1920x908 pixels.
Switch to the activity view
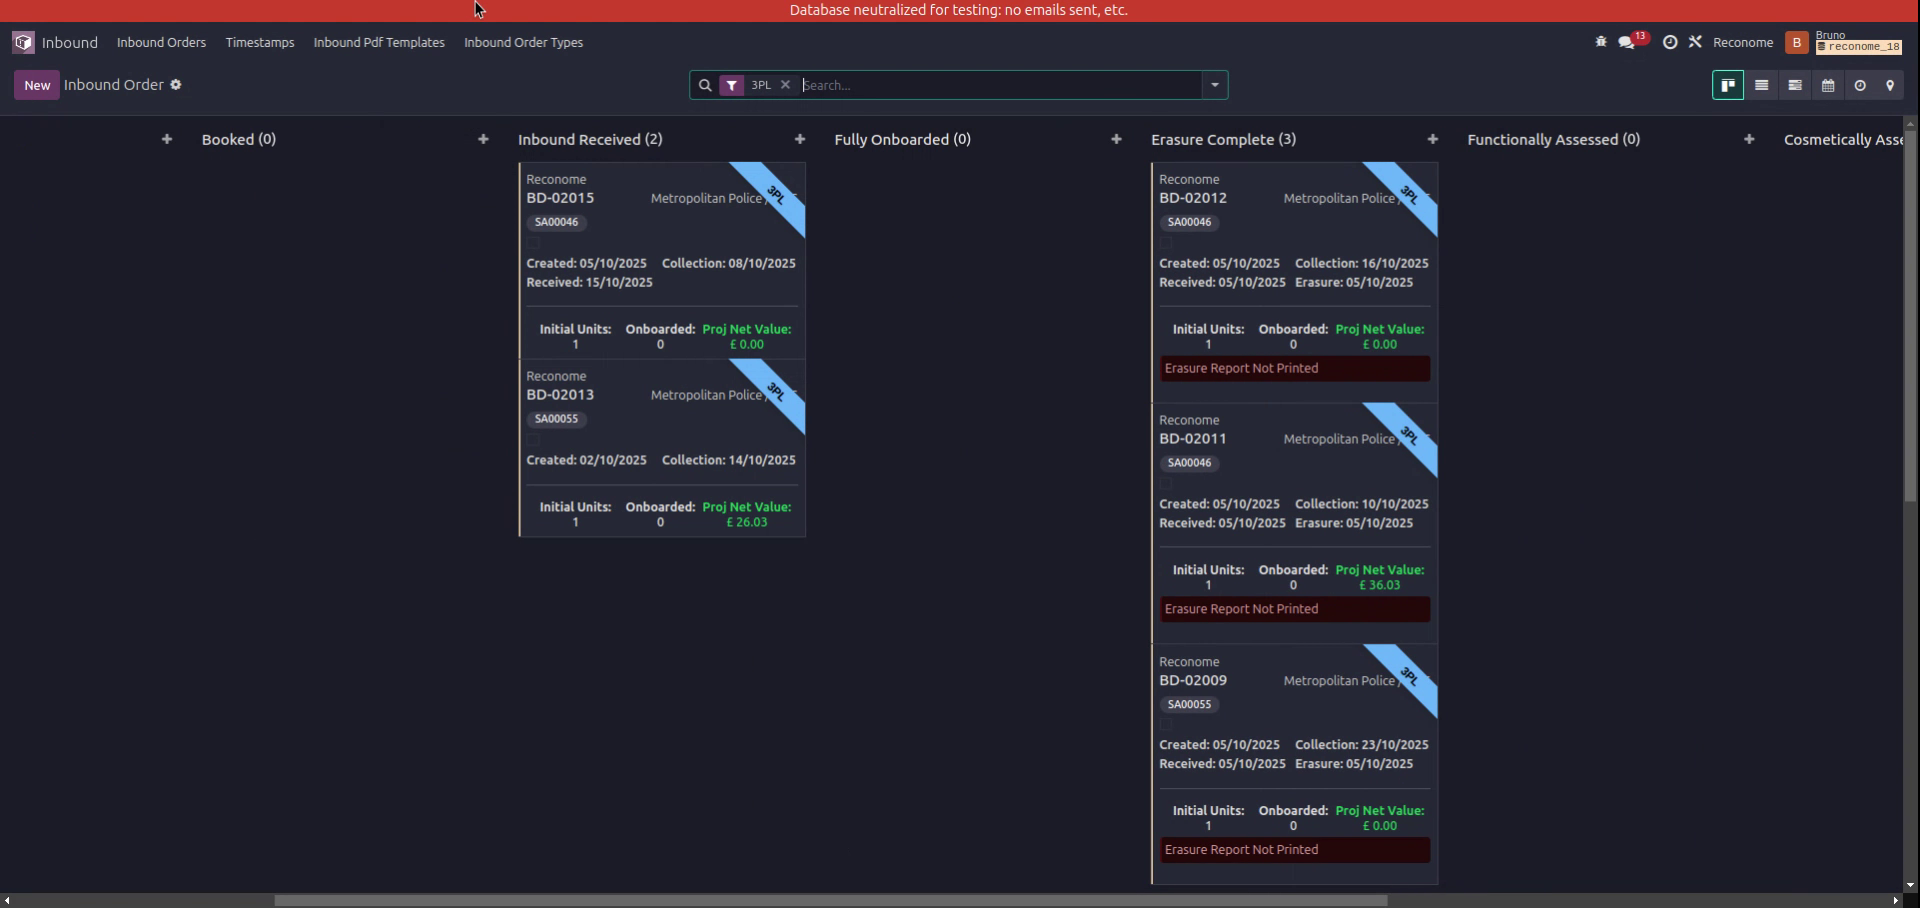1860,86
